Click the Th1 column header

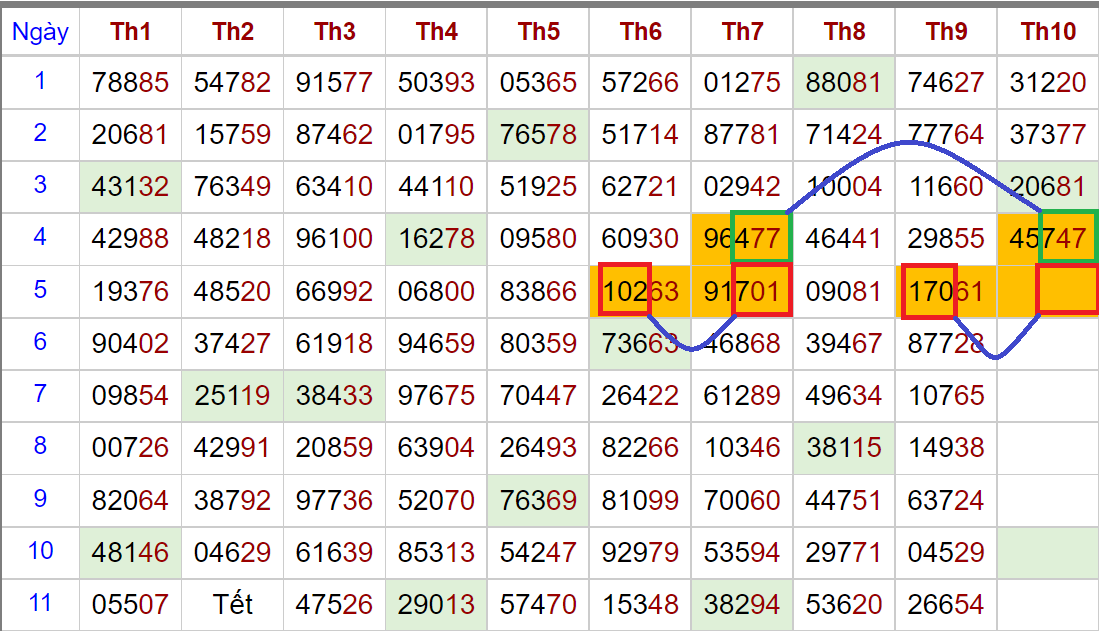tap(131, 32)
